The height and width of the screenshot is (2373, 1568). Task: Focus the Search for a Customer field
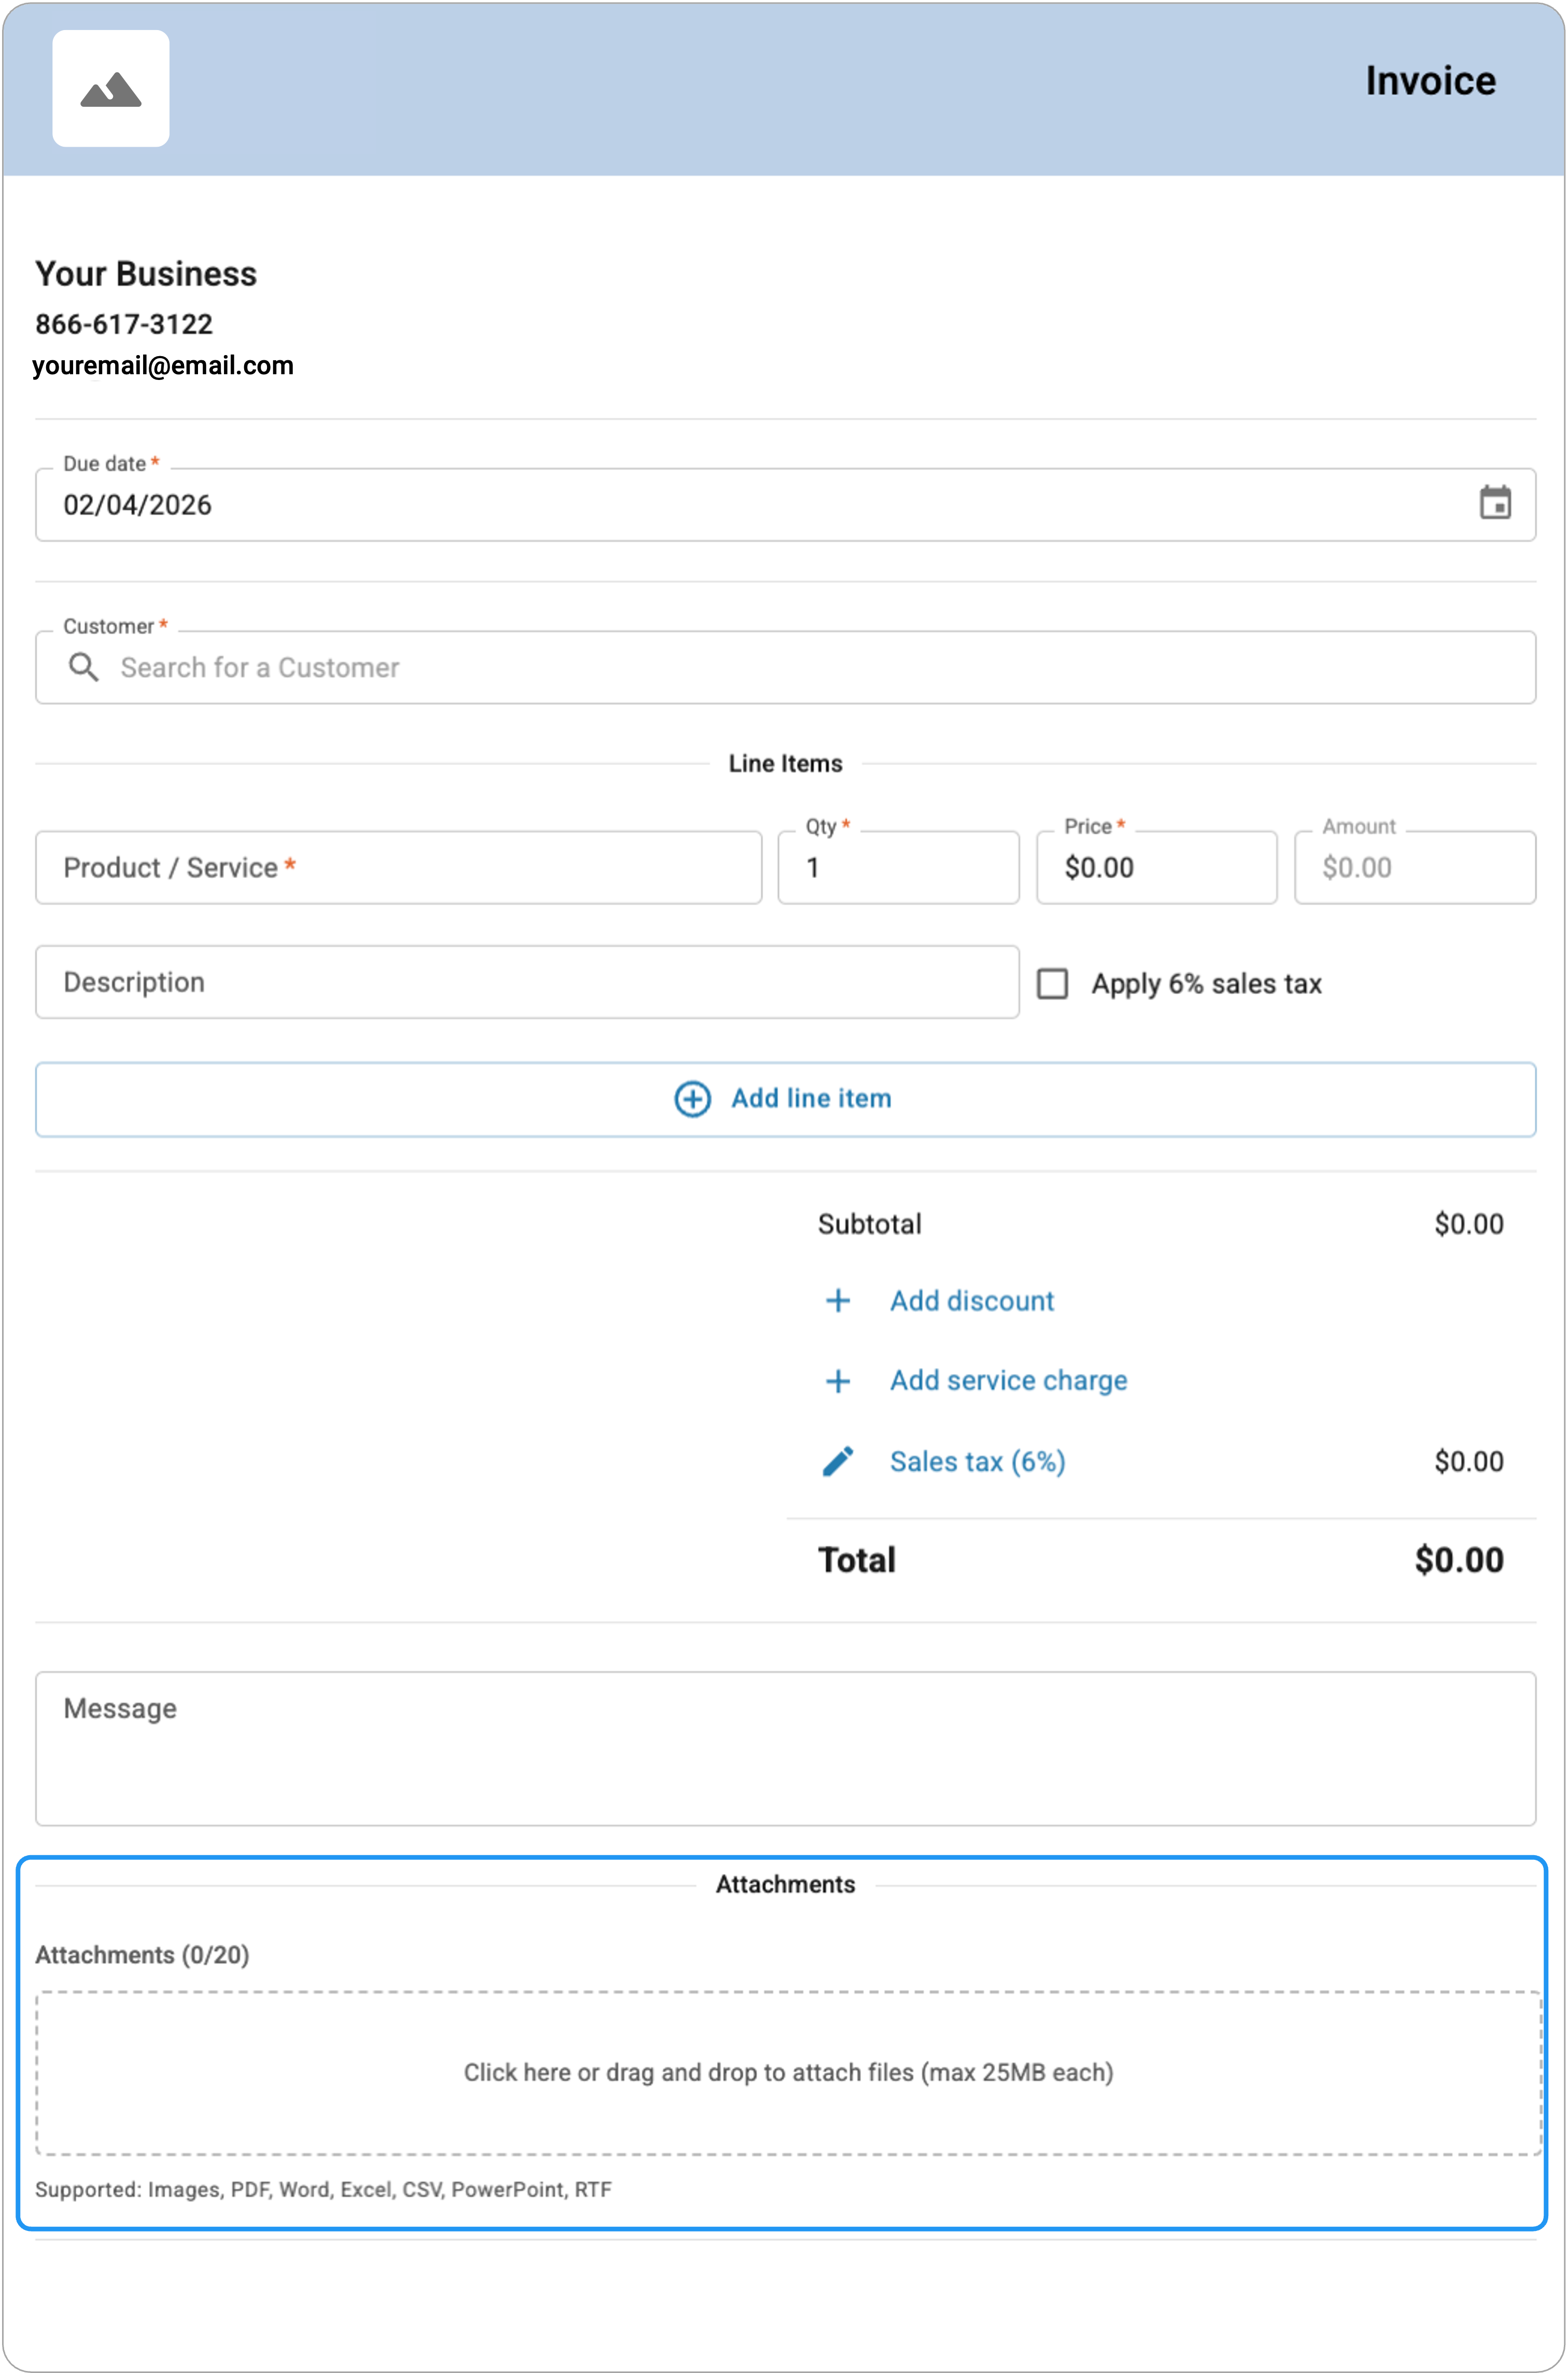coord(785,667)
